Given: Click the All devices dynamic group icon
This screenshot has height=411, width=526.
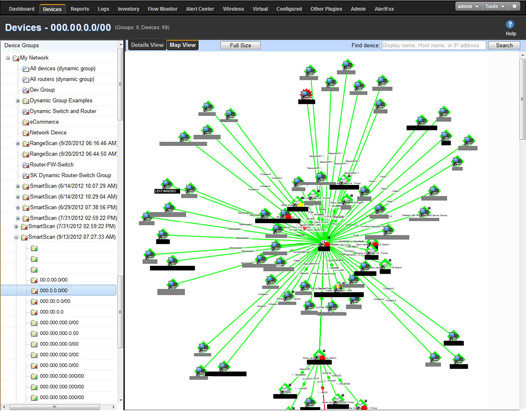Looking at the screenshot, I should [25, 69].
